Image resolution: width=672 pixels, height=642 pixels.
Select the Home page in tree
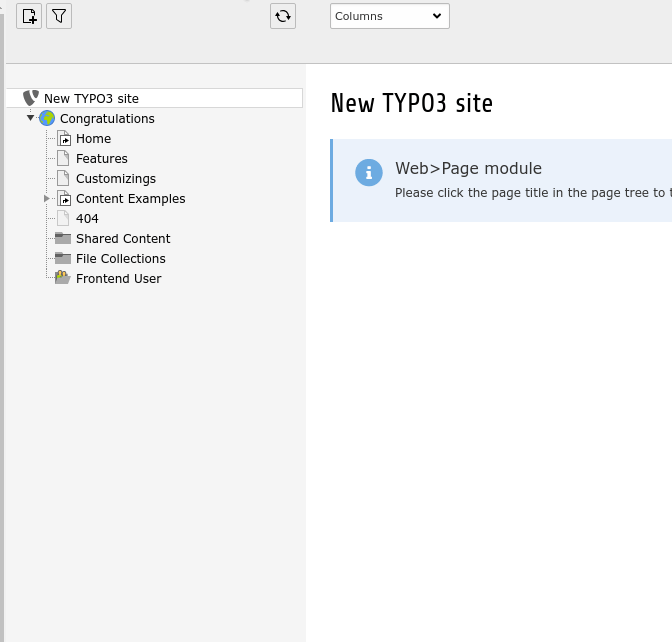click(x=93, y=139)
